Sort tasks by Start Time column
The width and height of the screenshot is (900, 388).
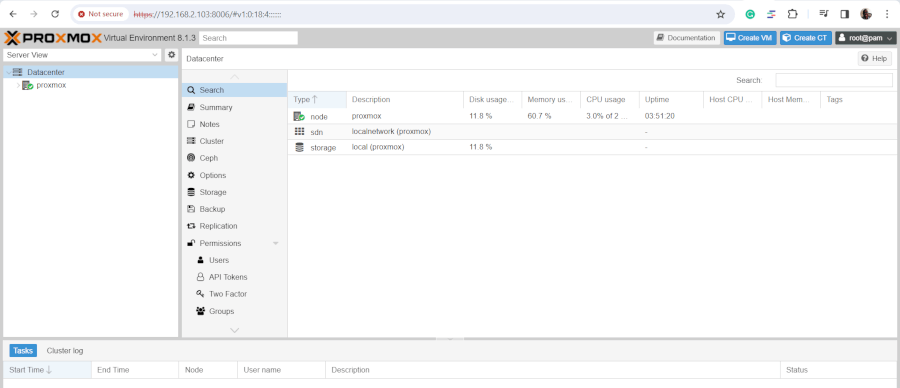[x=47, y=370]
